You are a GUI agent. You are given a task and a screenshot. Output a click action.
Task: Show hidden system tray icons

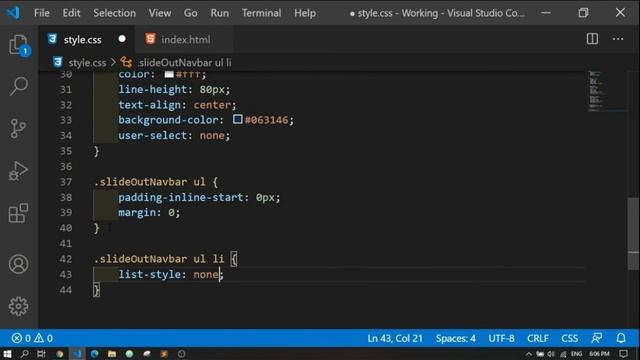[529, 353]
